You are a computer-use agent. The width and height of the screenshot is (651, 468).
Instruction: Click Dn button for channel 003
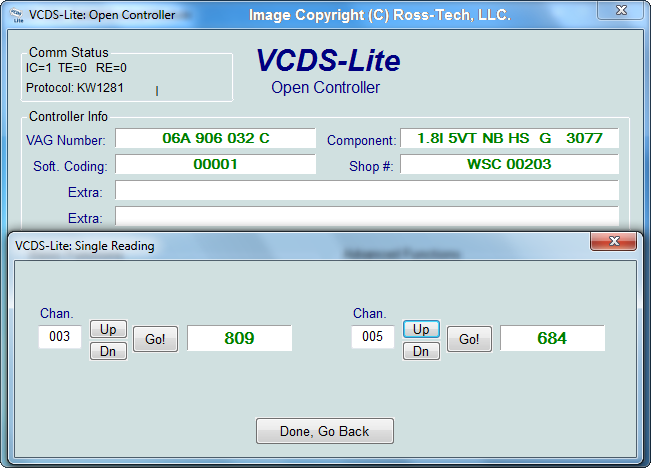tap(108, 351)
